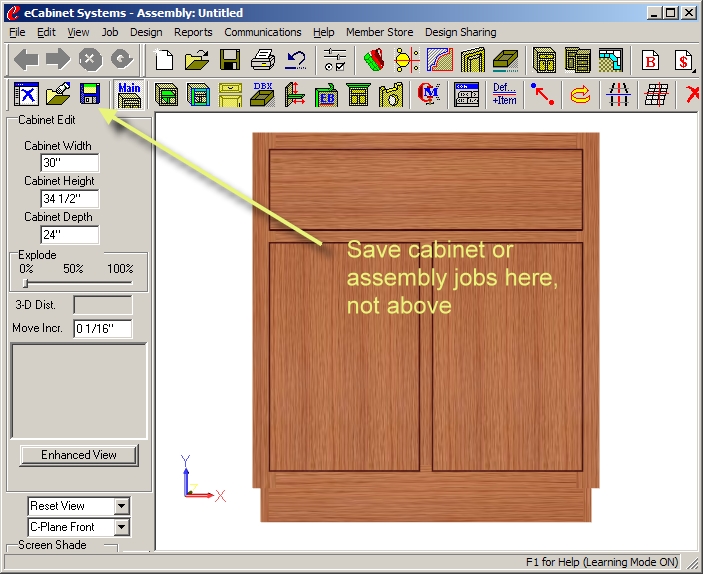Select the blue-red move arrow tool
The height and width of the screenshot is (574, 703).
542,94
